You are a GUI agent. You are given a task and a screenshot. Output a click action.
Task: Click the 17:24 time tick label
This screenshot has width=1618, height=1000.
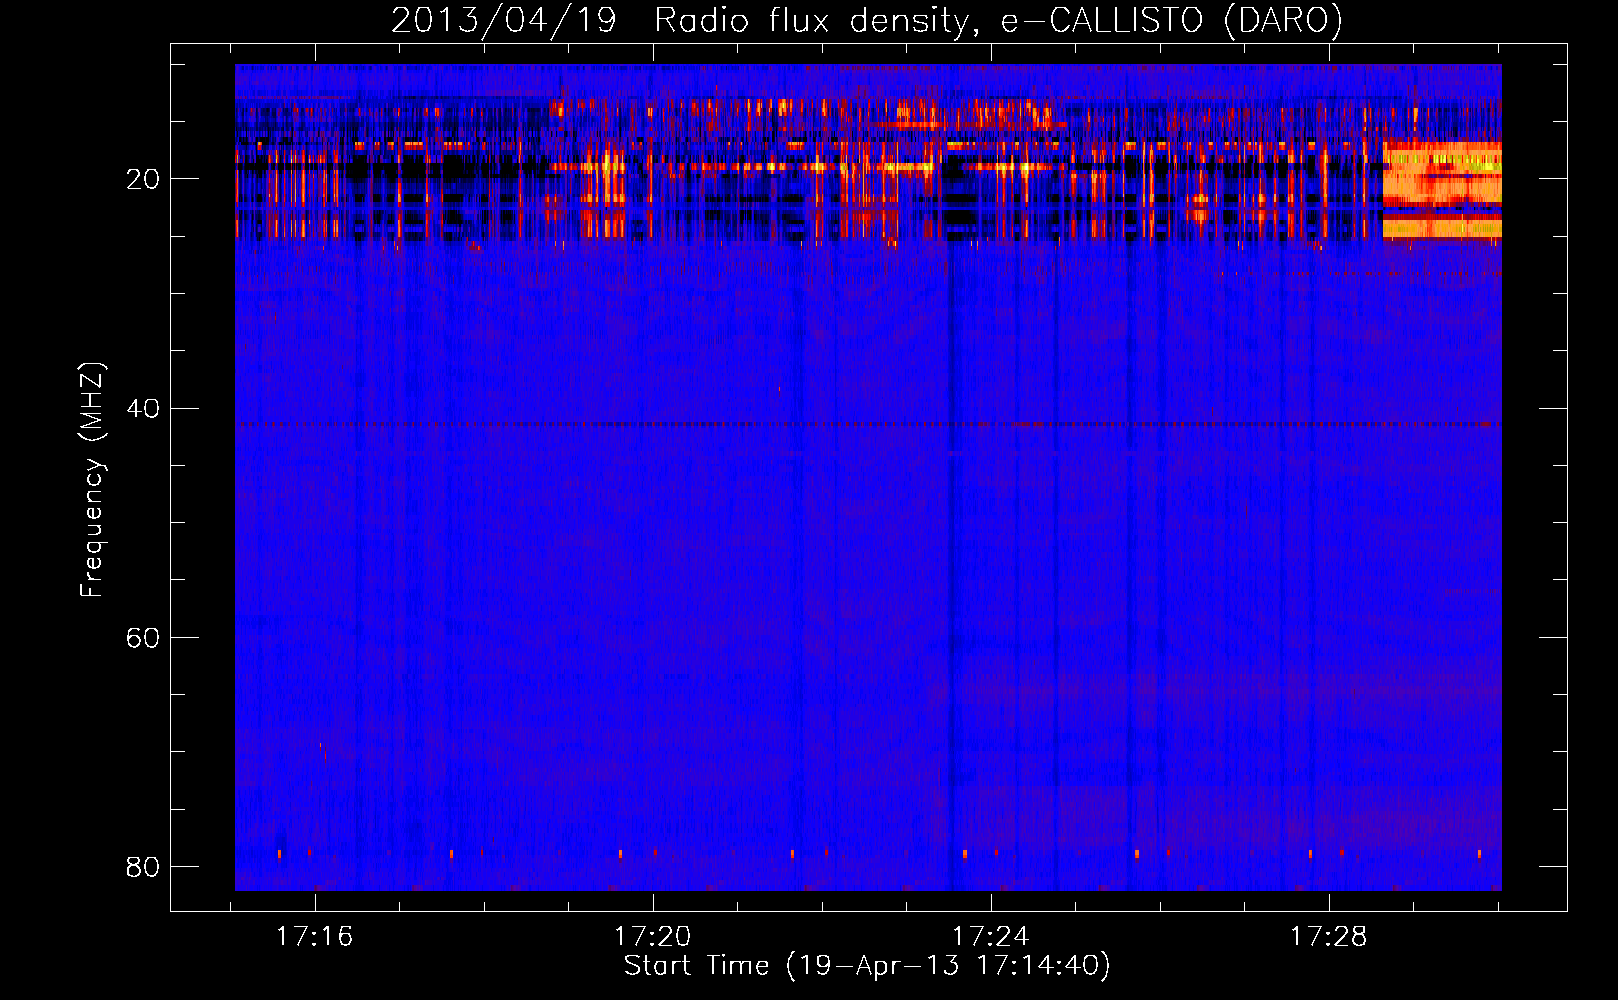pyautogui.click(x=991, y=937)
